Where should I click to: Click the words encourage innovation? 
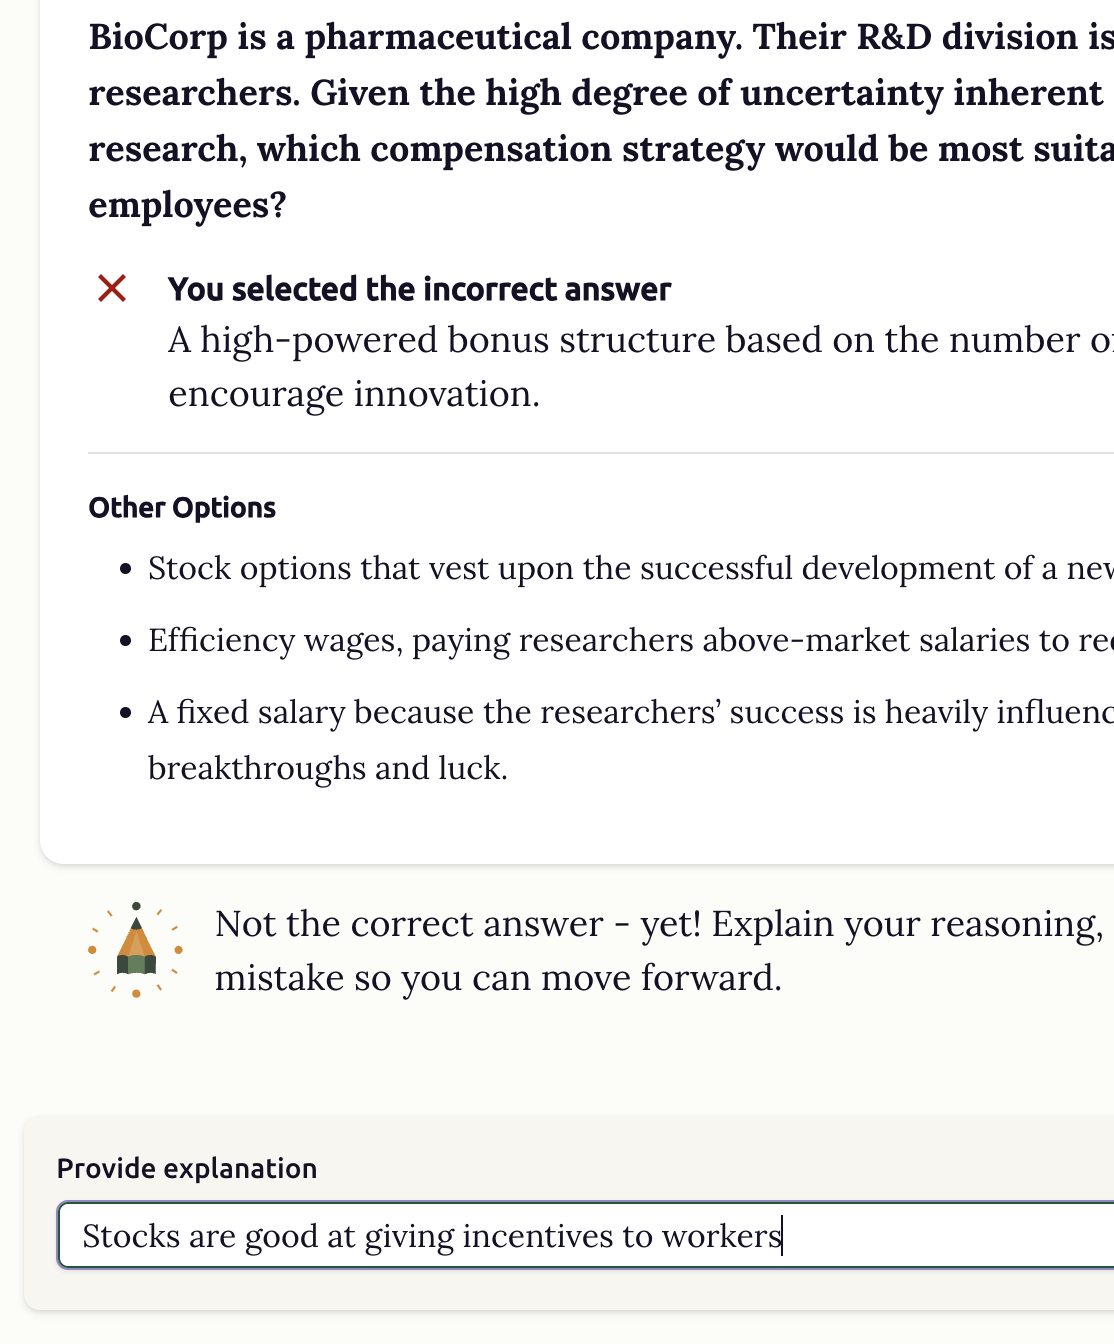[x=354, y=394]
